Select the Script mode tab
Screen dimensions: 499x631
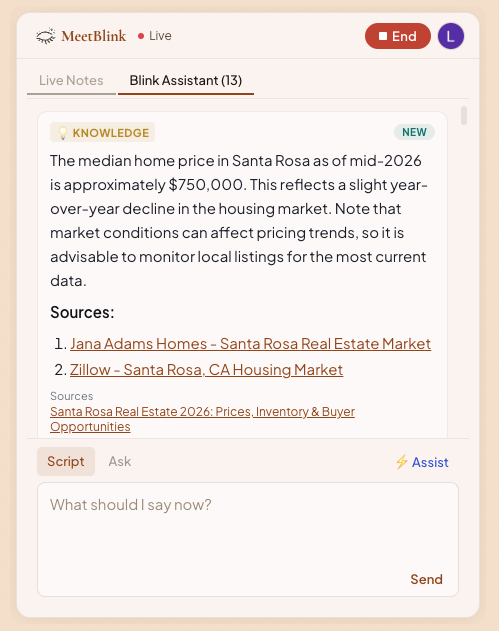click(x=66, y=462)
